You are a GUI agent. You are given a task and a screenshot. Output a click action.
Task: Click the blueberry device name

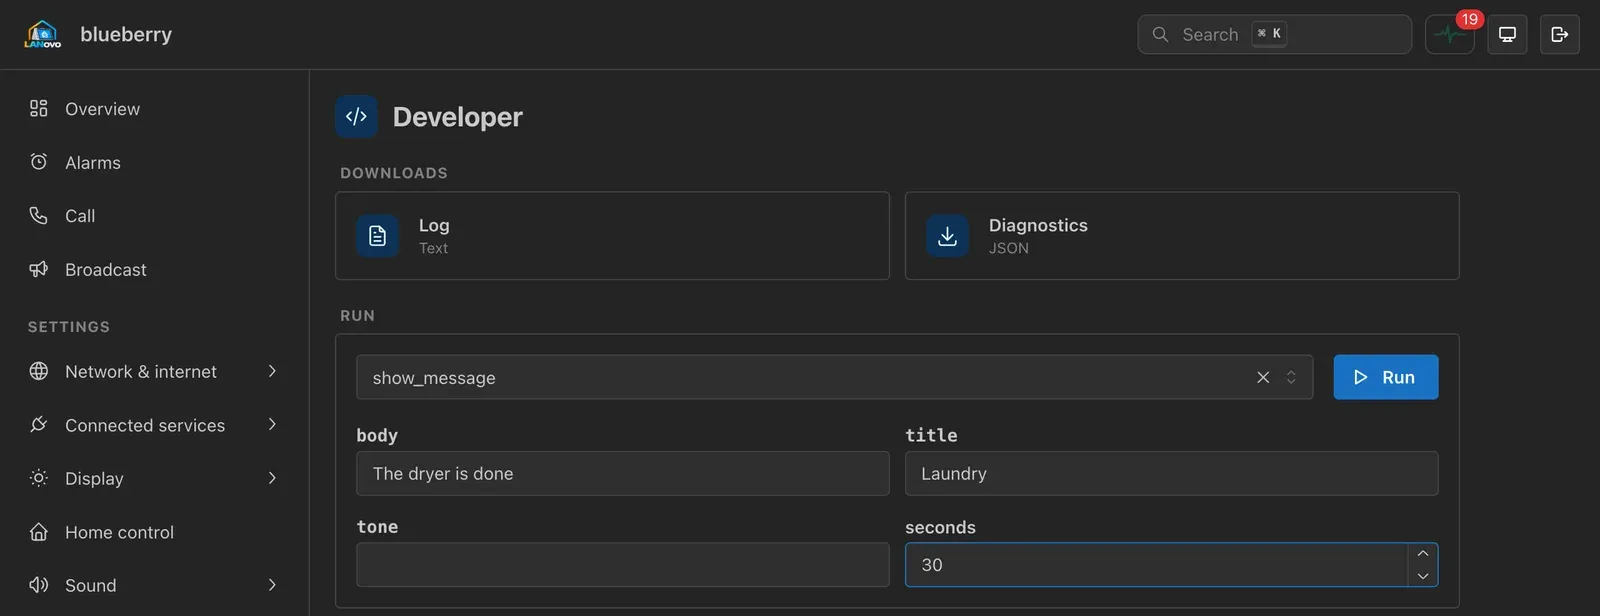pos(126,34)
